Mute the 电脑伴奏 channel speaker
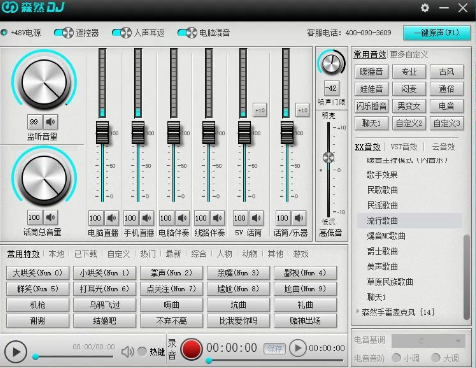This screenshot has width=476, height=368. [182, 218]
